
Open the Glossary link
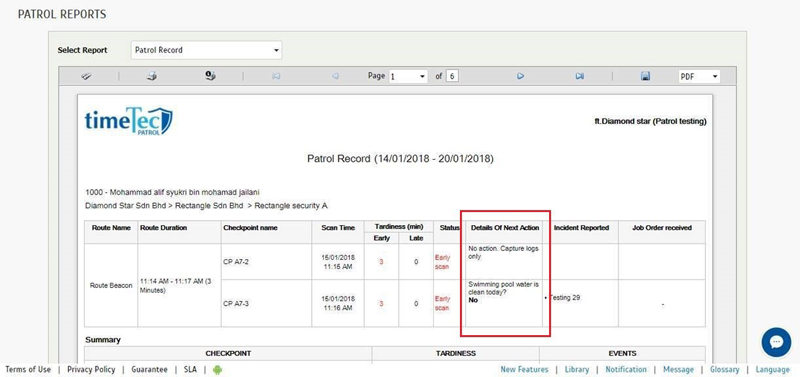pos(724,369)
